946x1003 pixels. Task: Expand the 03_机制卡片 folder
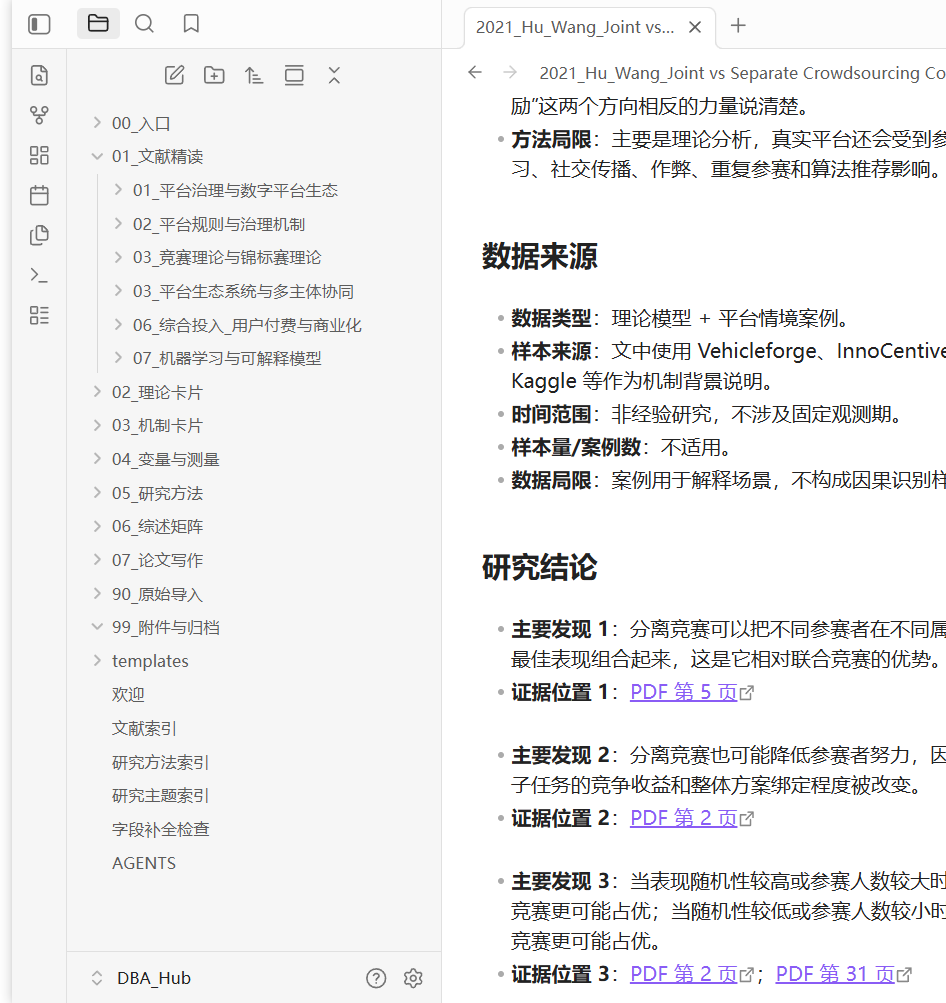tap(97, 425)
